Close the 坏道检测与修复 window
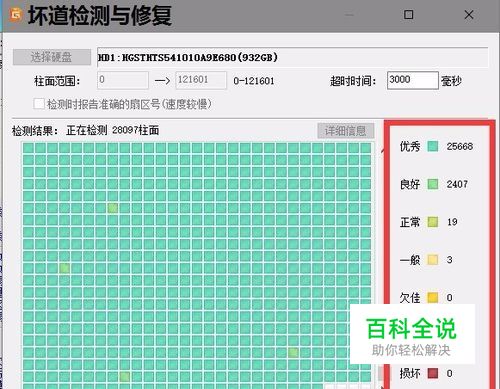This screenshot has width=500, height=389. point(469,15)
